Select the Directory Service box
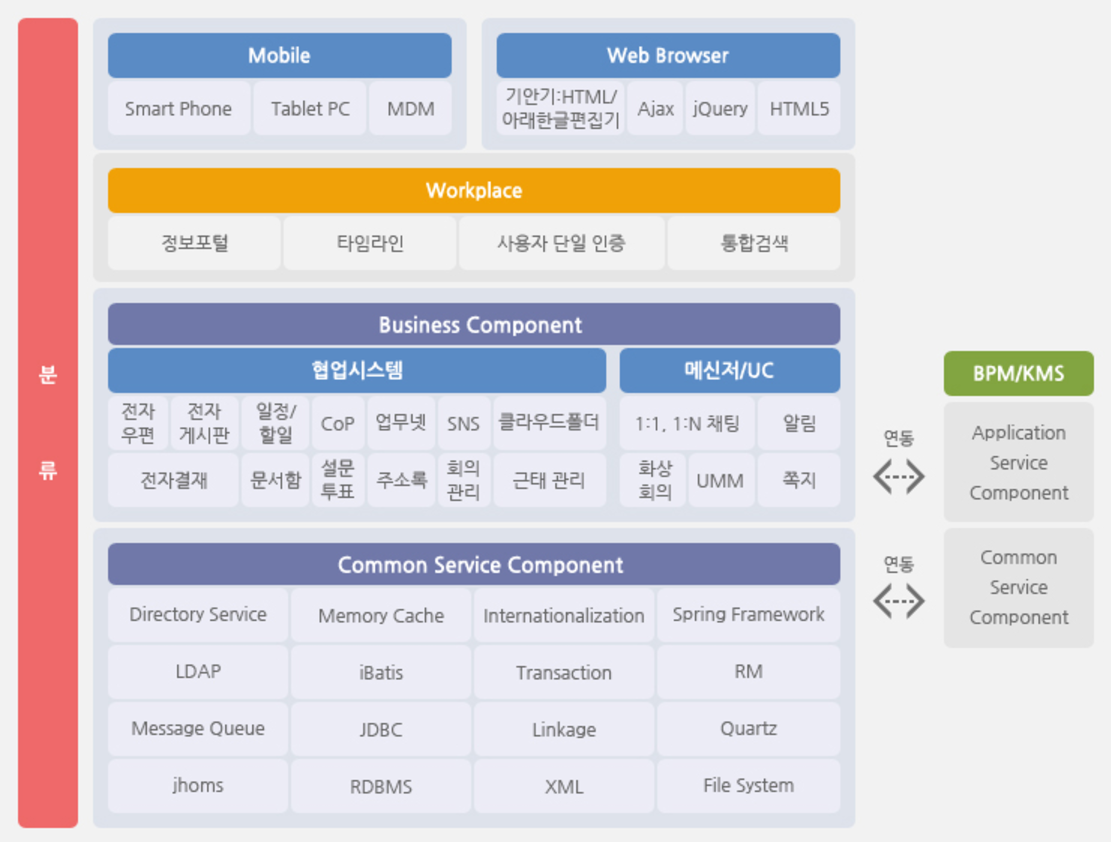 [198, 614]
